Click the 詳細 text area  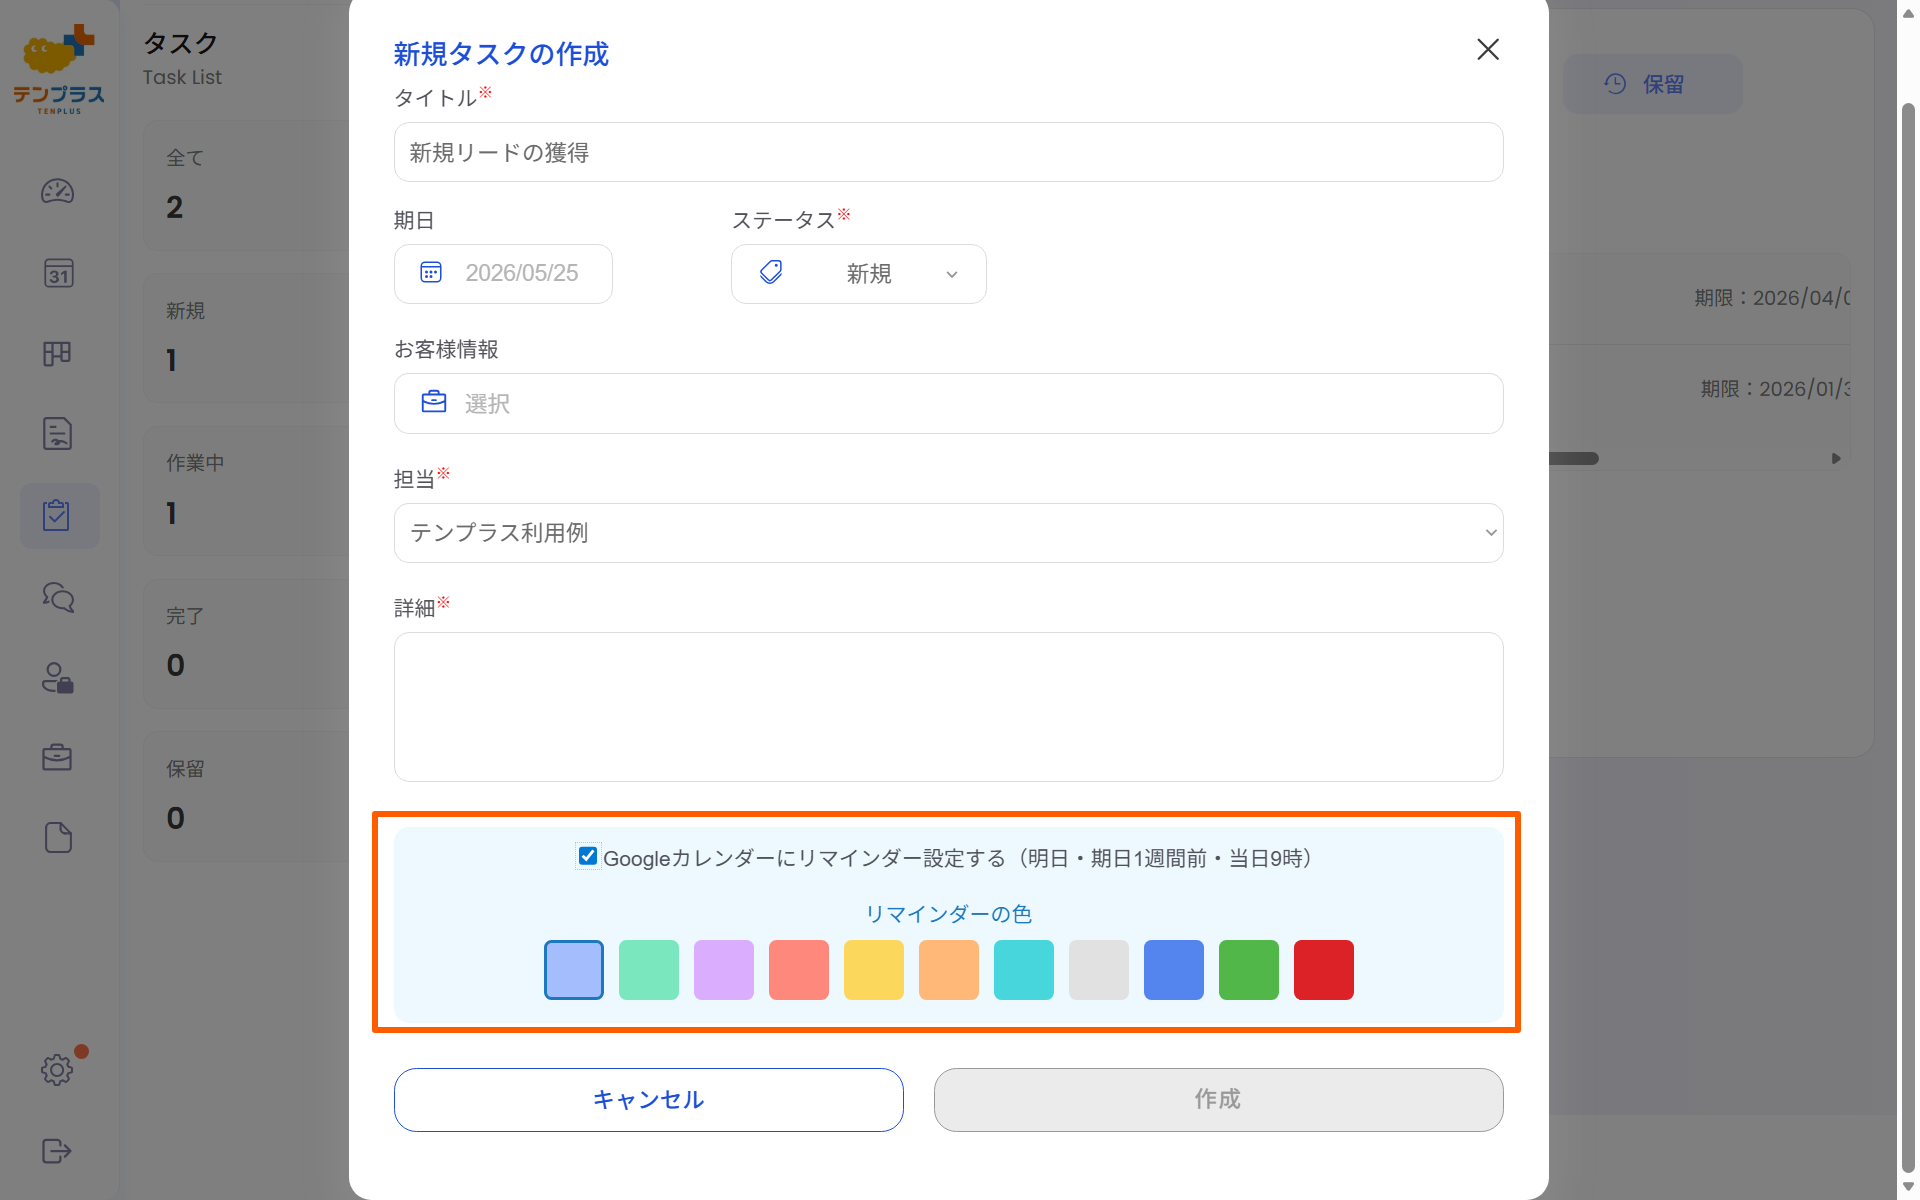948,707
